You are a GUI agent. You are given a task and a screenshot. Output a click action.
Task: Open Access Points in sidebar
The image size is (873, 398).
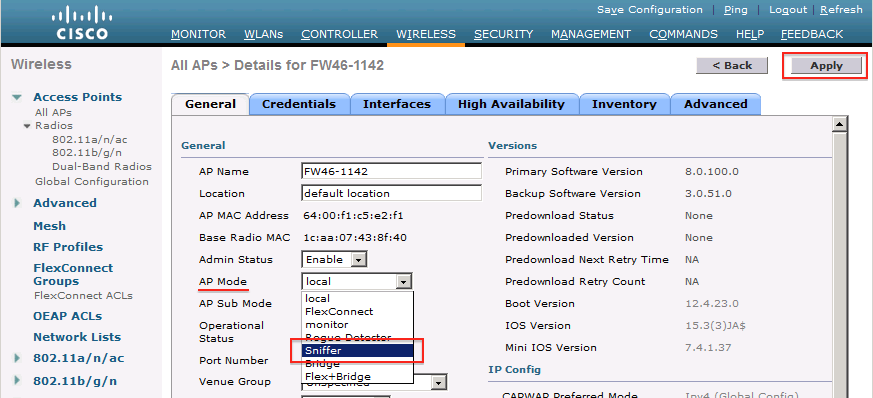(x=77, y=97)
